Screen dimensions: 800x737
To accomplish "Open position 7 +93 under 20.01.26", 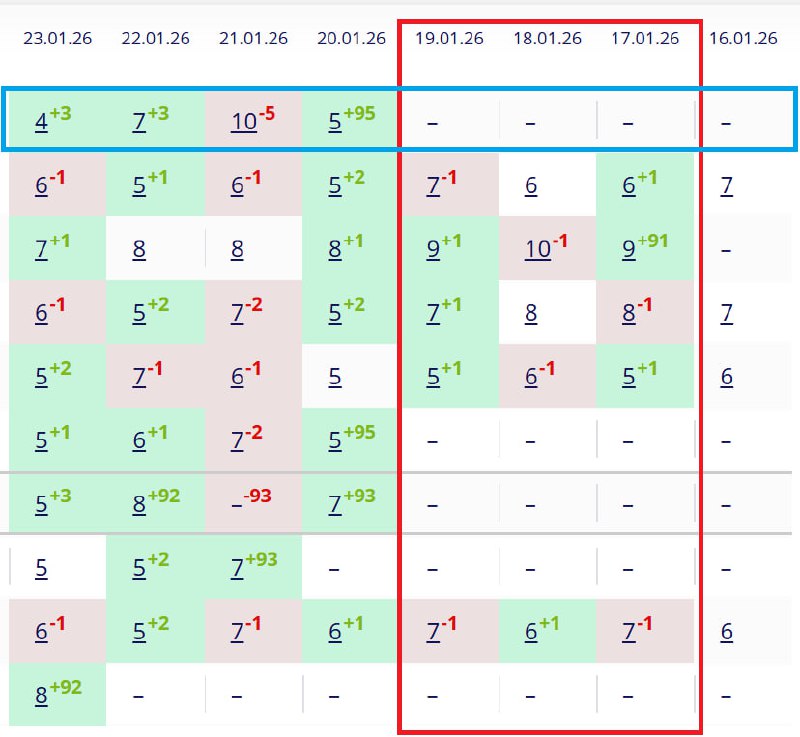I will [336, 505].
